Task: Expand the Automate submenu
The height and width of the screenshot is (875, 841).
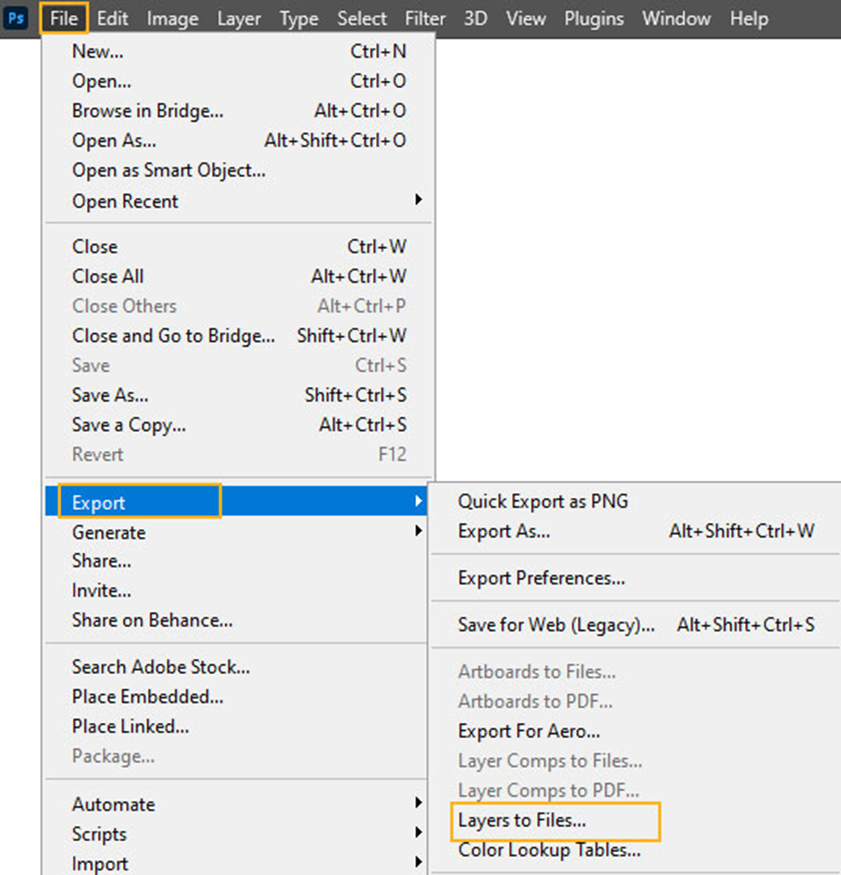Action: tap(418, 803)
